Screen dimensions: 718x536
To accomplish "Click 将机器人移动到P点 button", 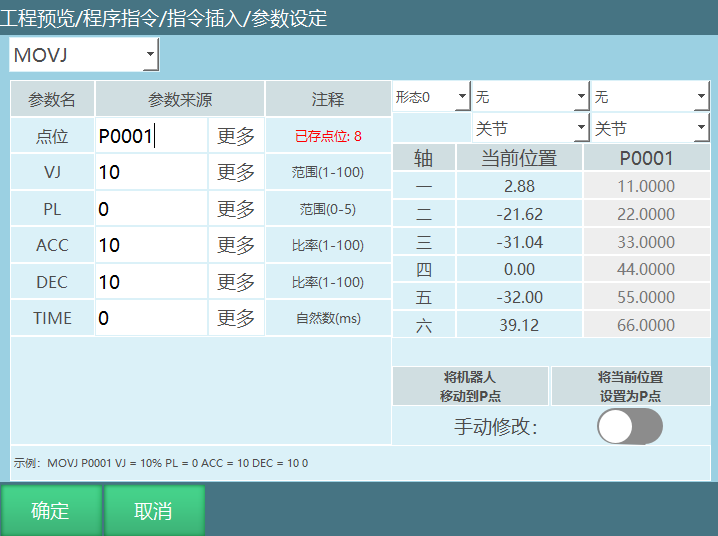I will (470, 387).
